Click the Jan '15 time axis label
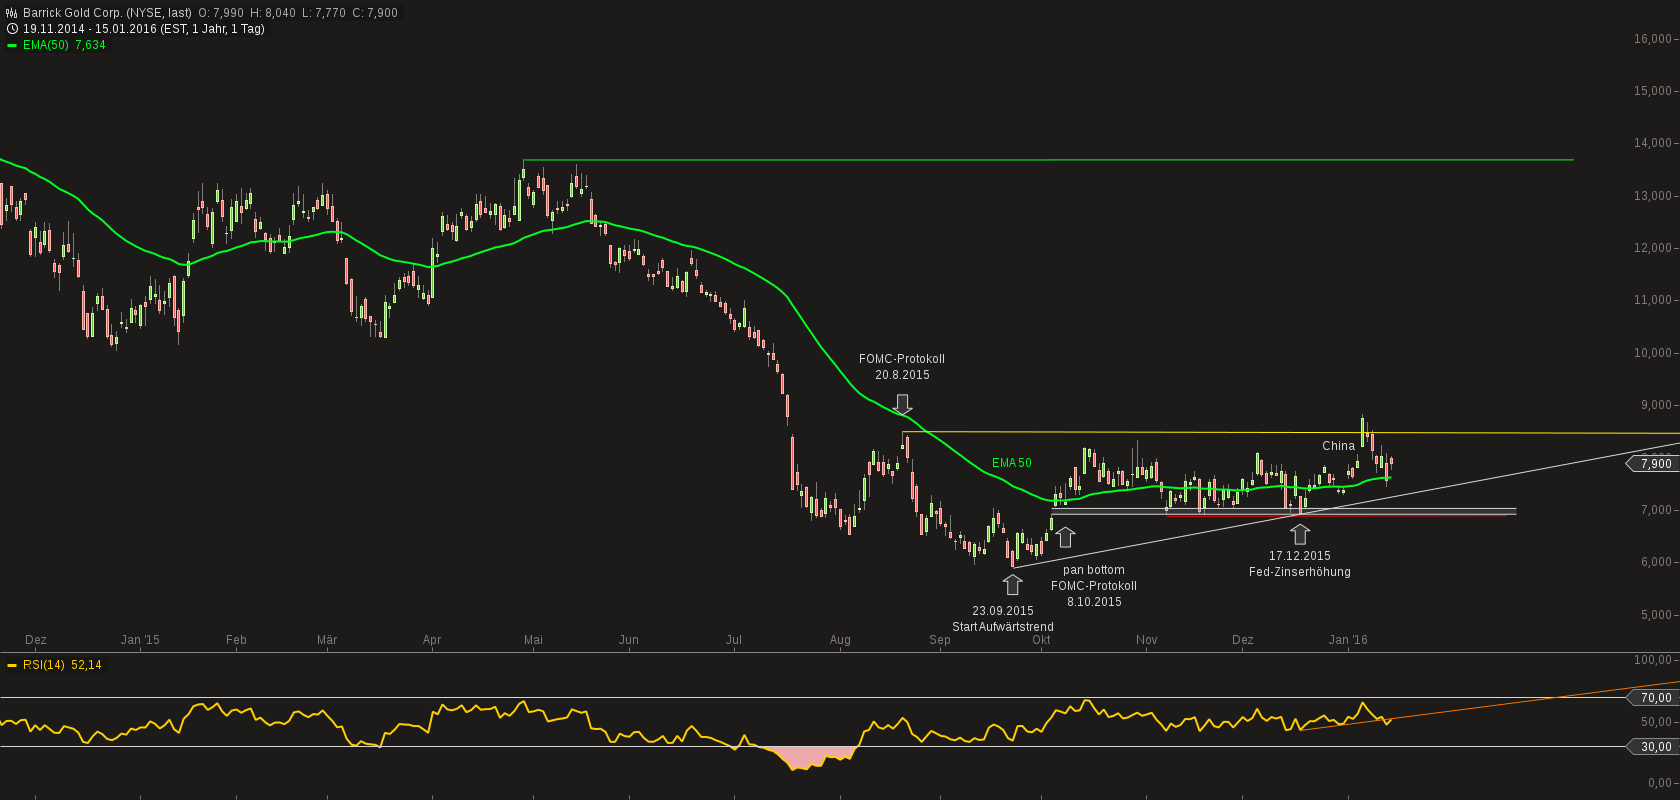The image size is (1680, 800). point(140,640)
